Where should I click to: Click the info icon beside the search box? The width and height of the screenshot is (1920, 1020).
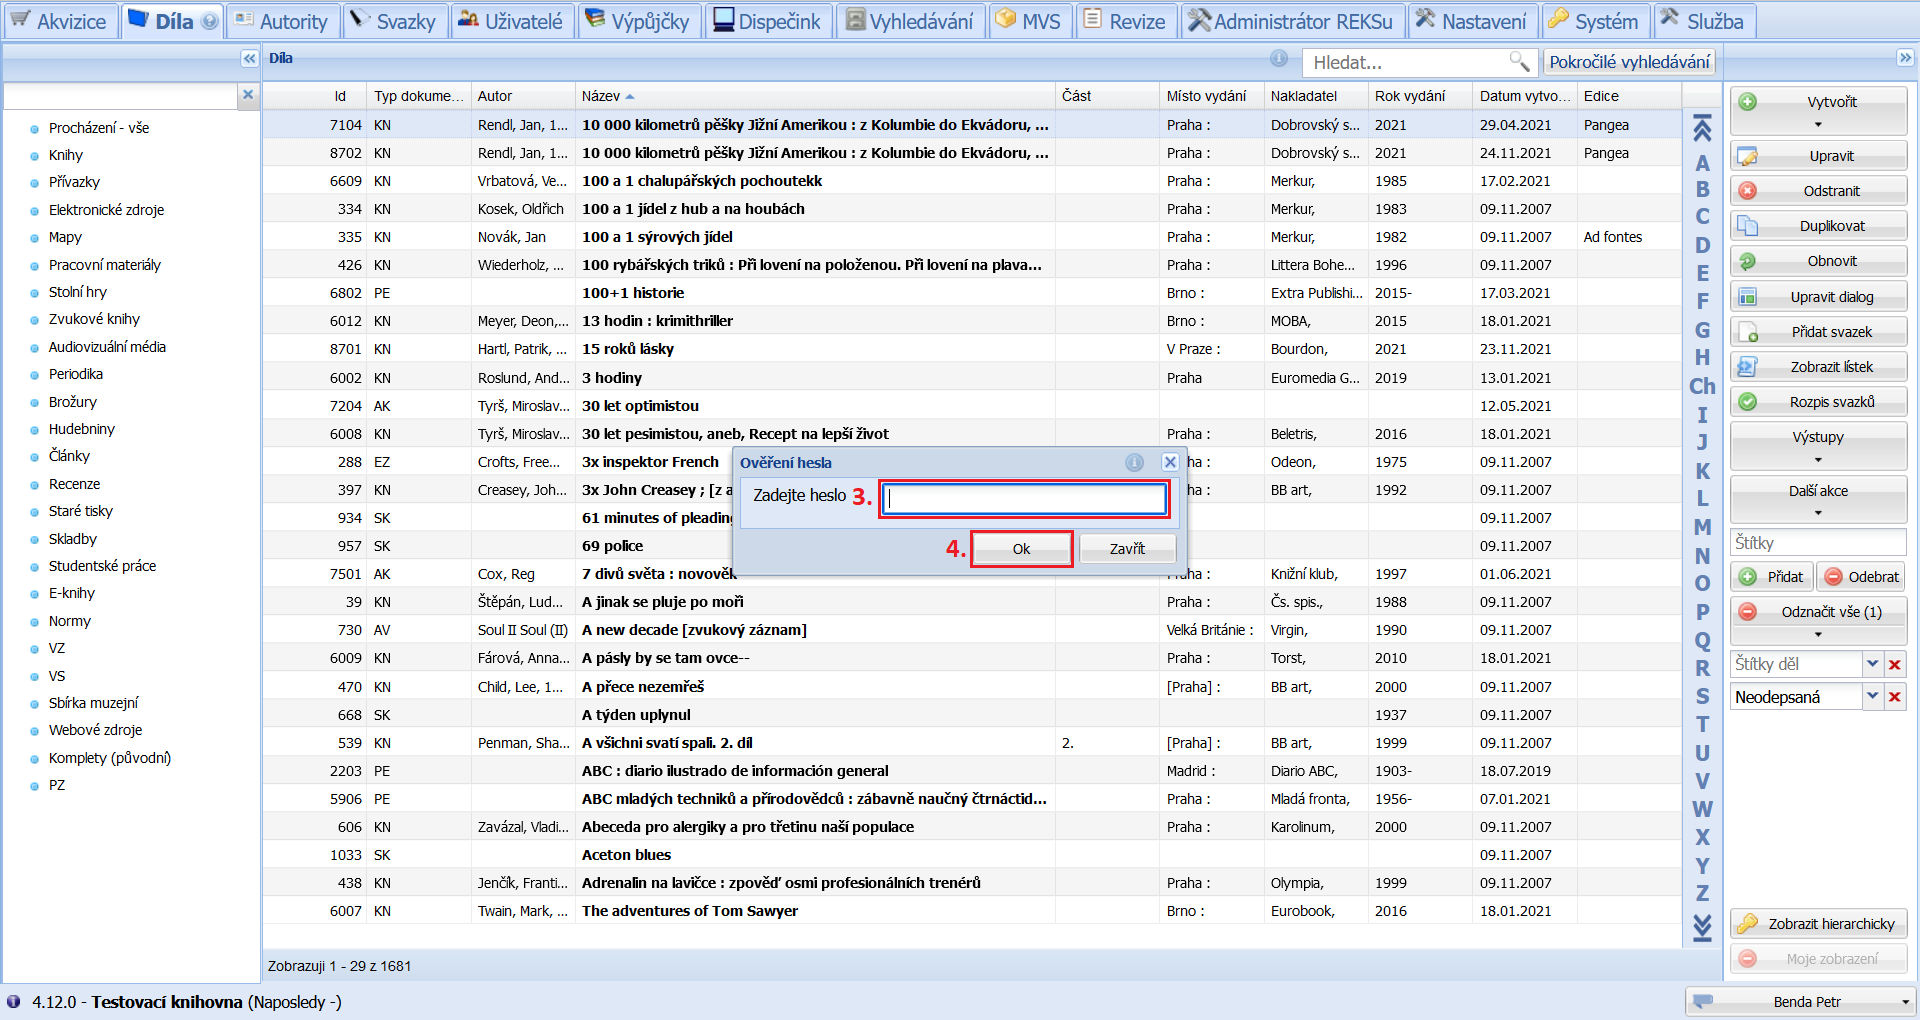(x=1279, y=59)
